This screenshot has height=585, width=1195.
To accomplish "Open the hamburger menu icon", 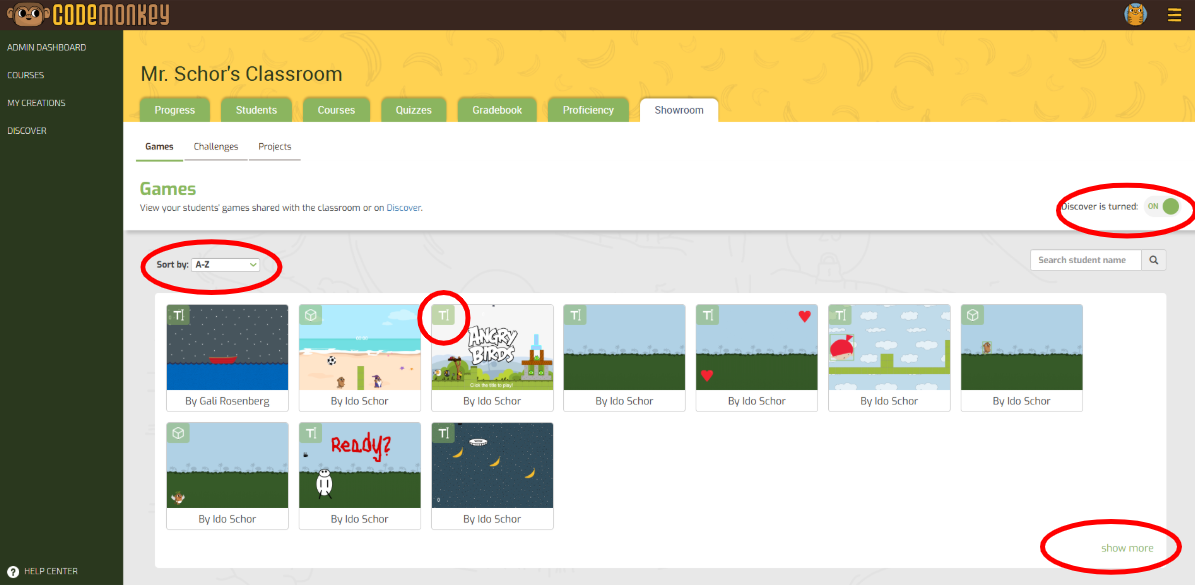I will pos(1174,15).
